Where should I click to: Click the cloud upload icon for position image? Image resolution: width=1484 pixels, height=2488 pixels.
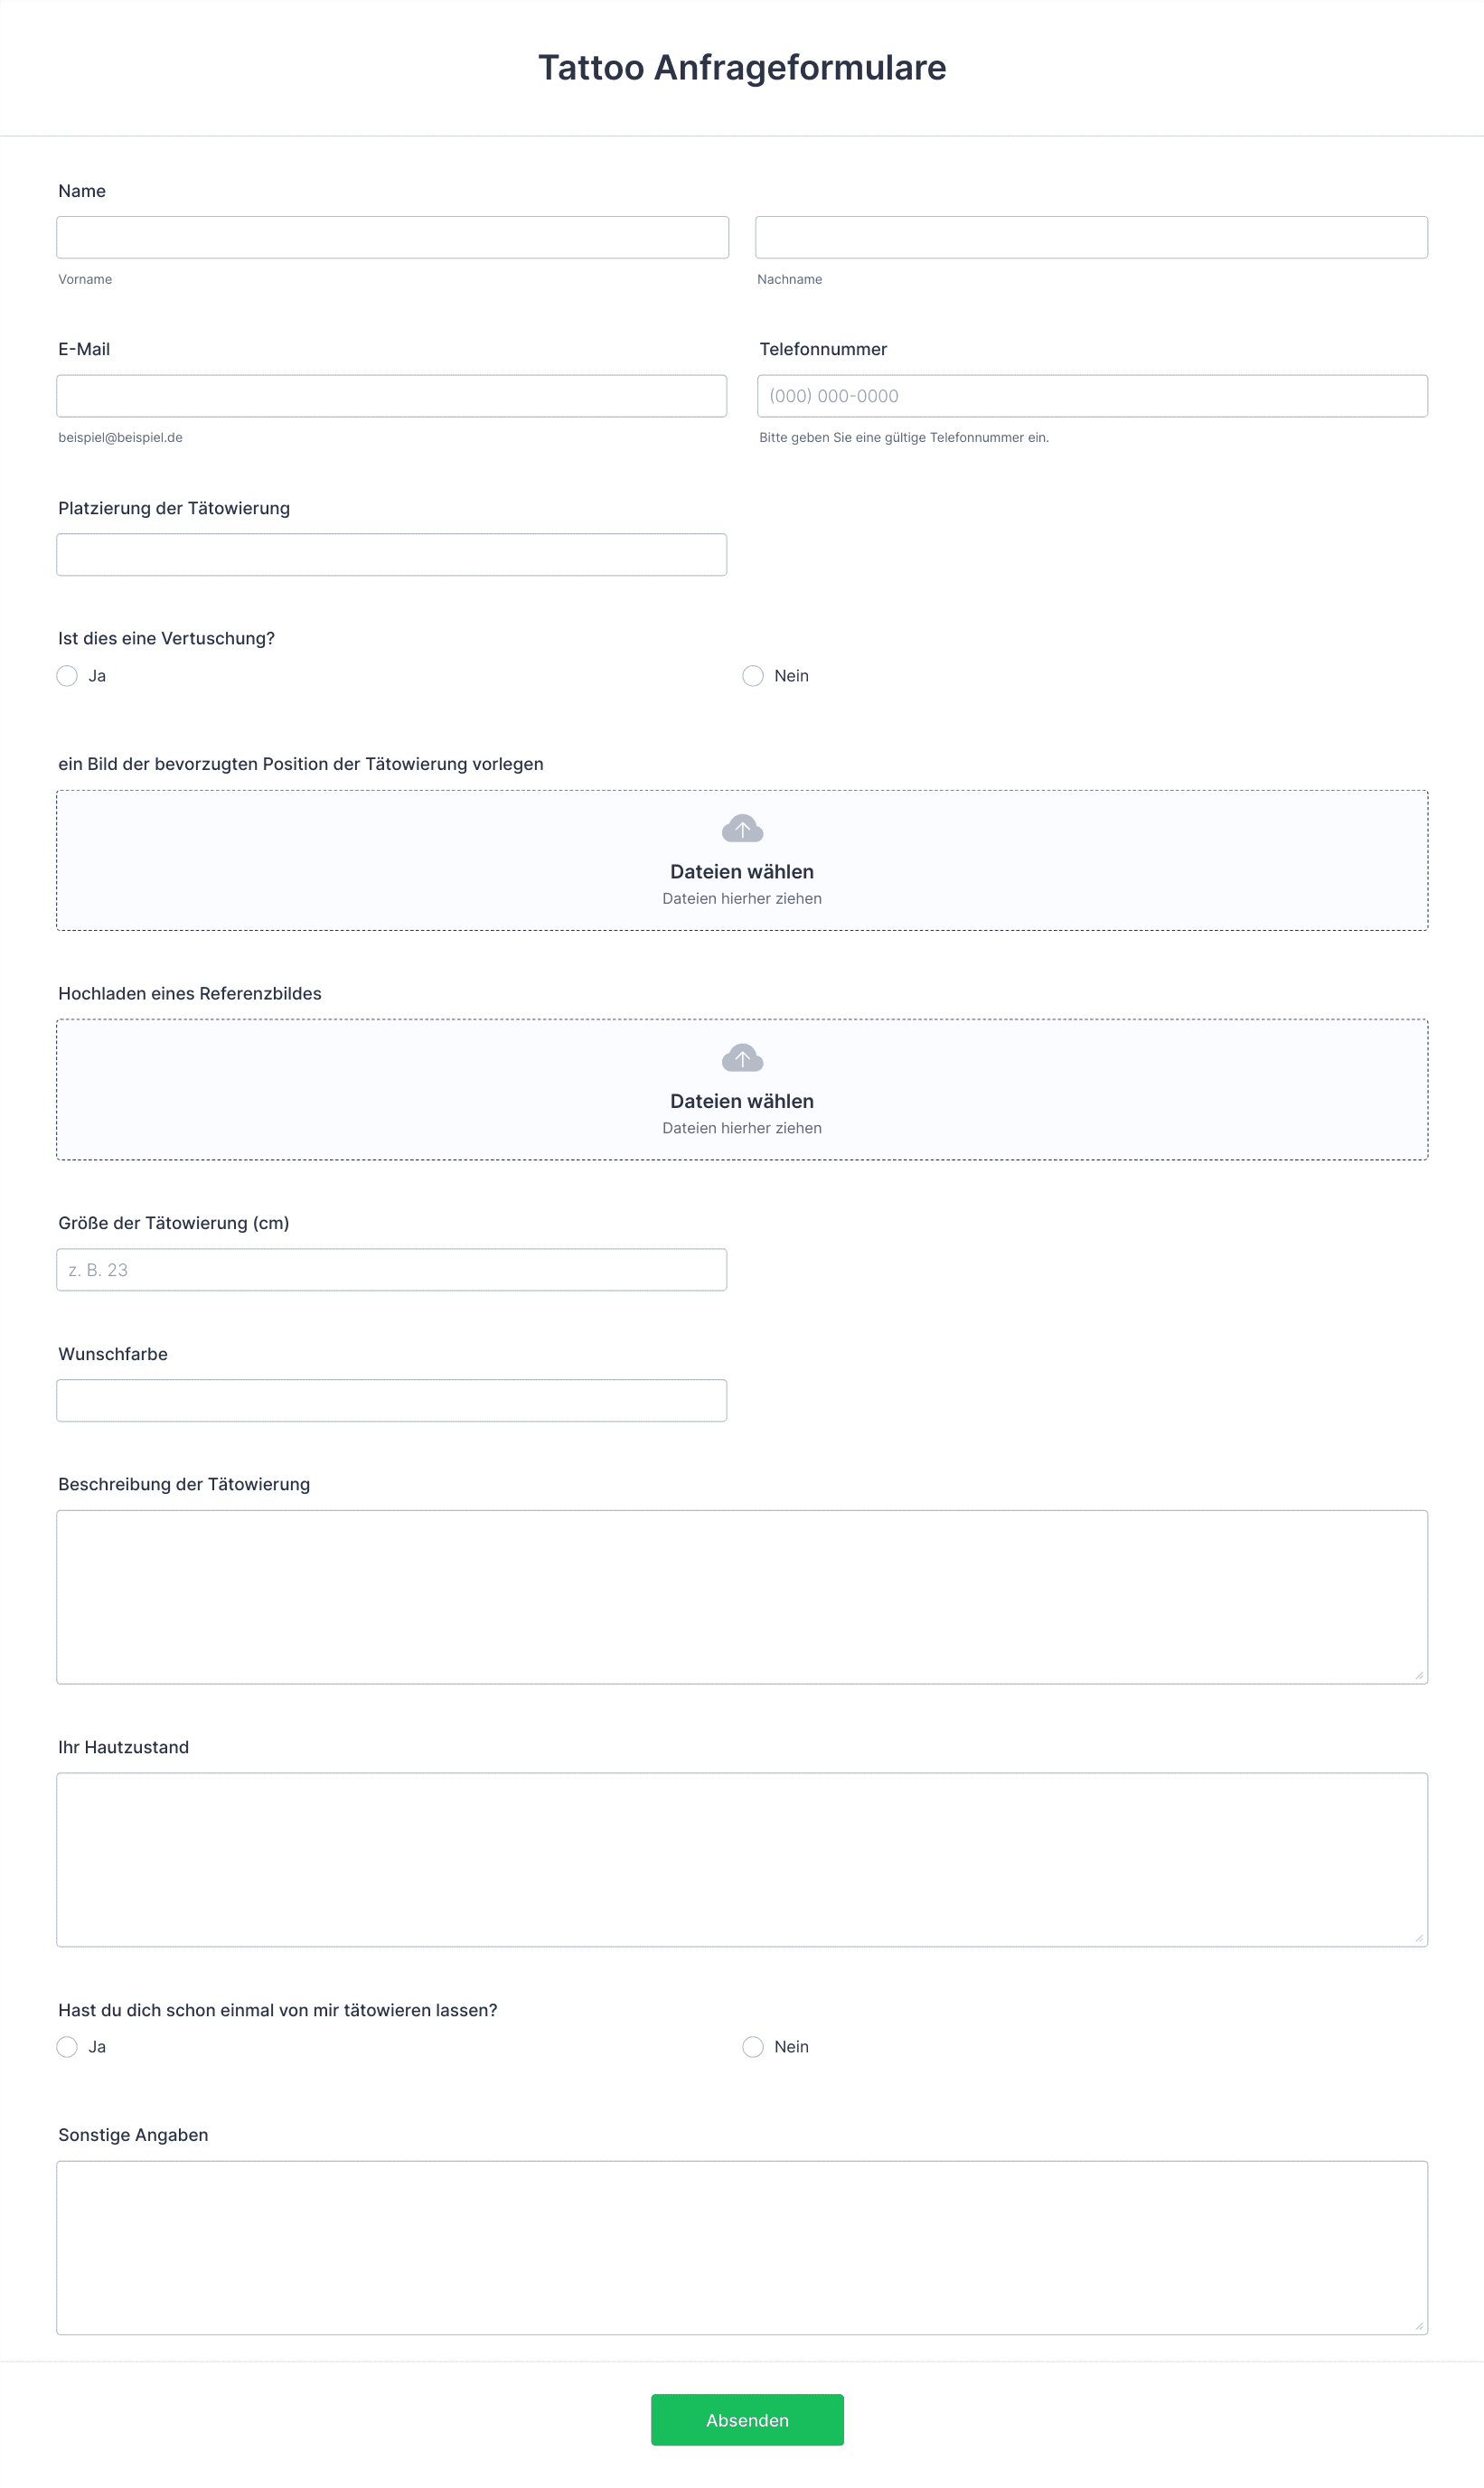(742, 828)
